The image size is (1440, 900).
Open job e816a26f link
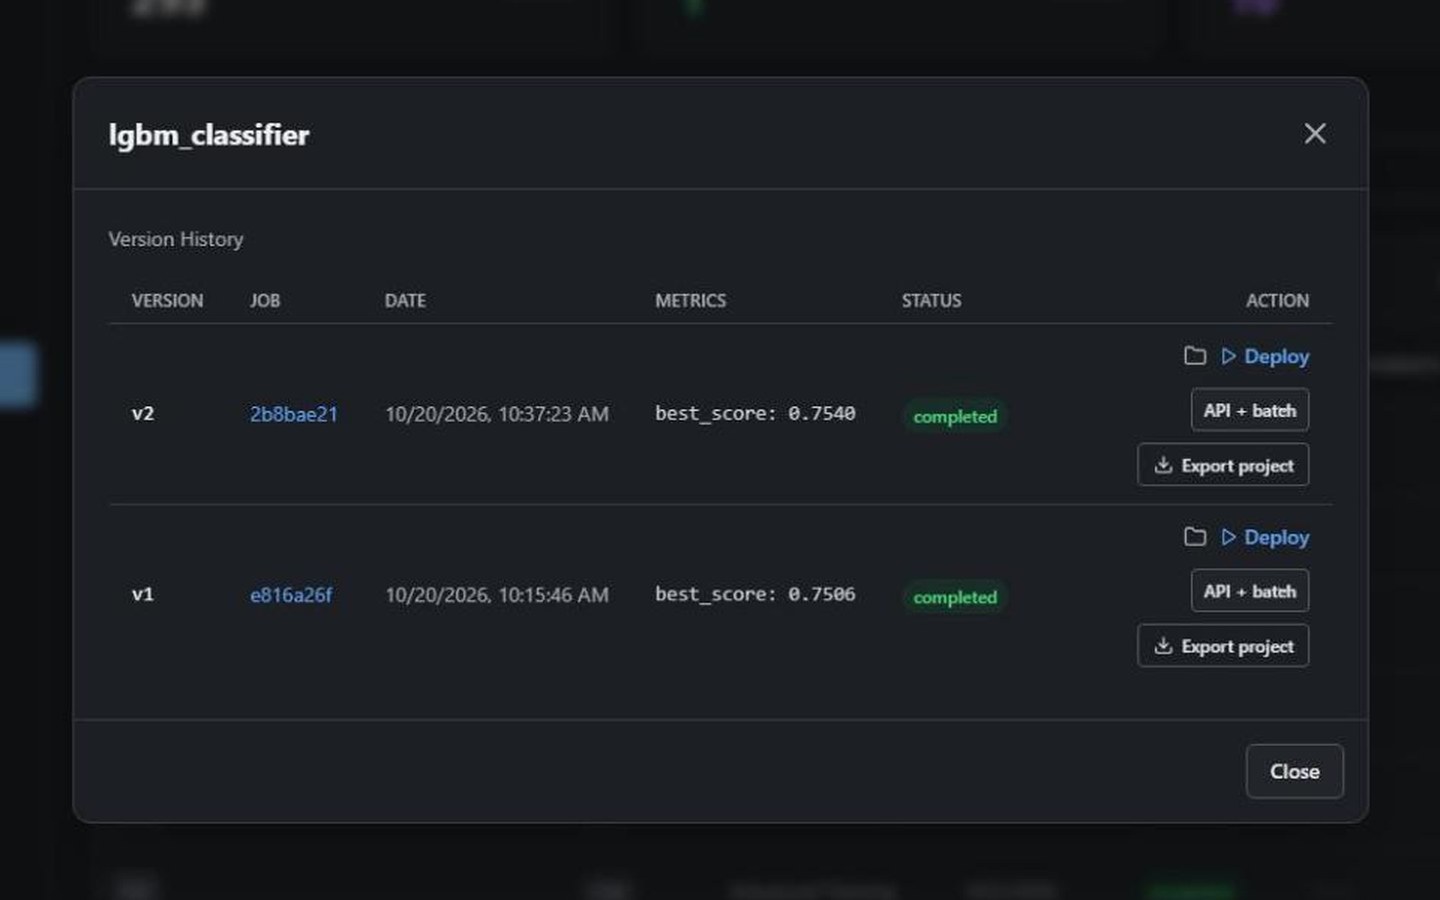click(291, 595)
